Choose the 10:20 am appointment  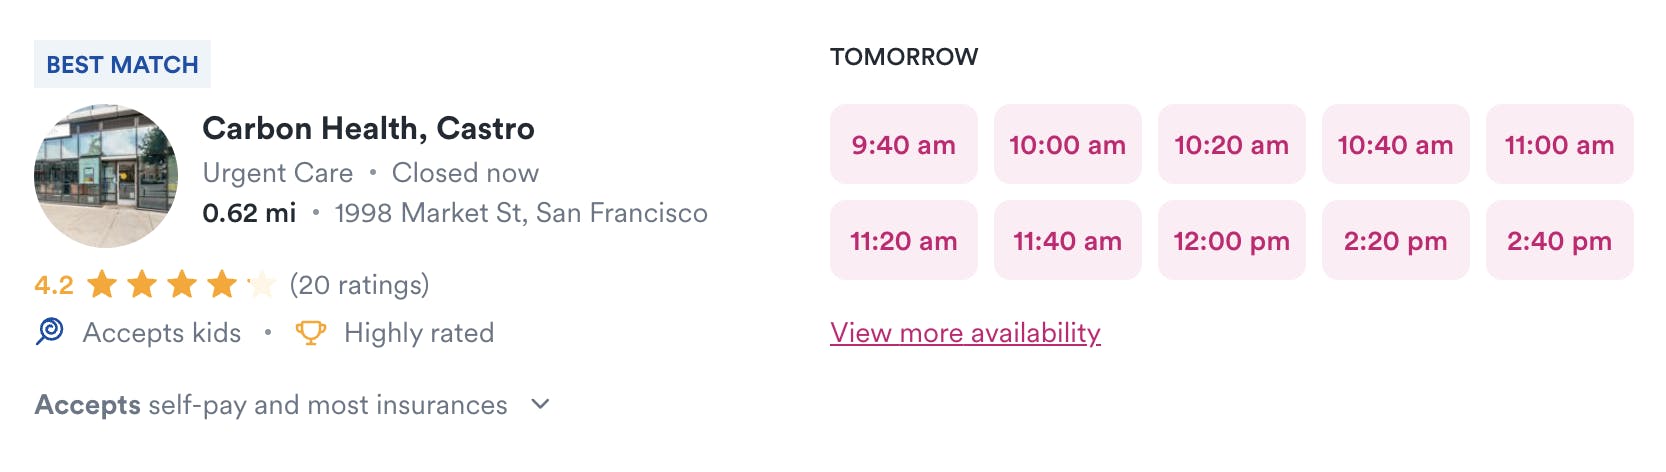1231,144
